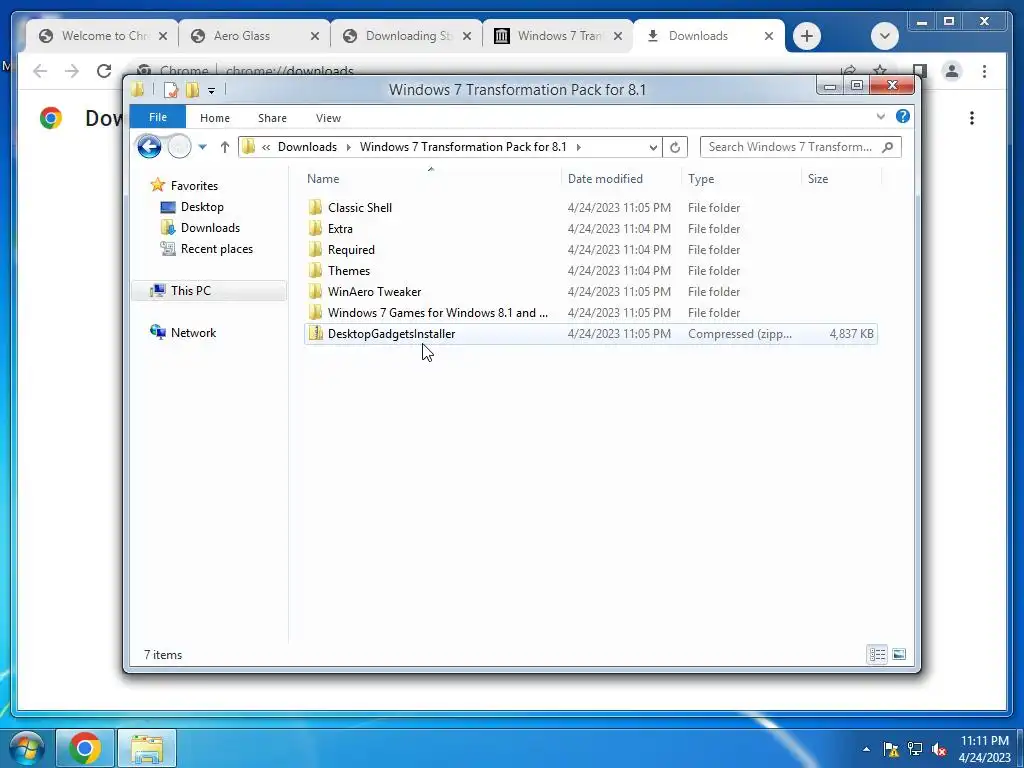Sort by Type column header
Viewport: 1024px width, 768px height.
tap(741, 178)
